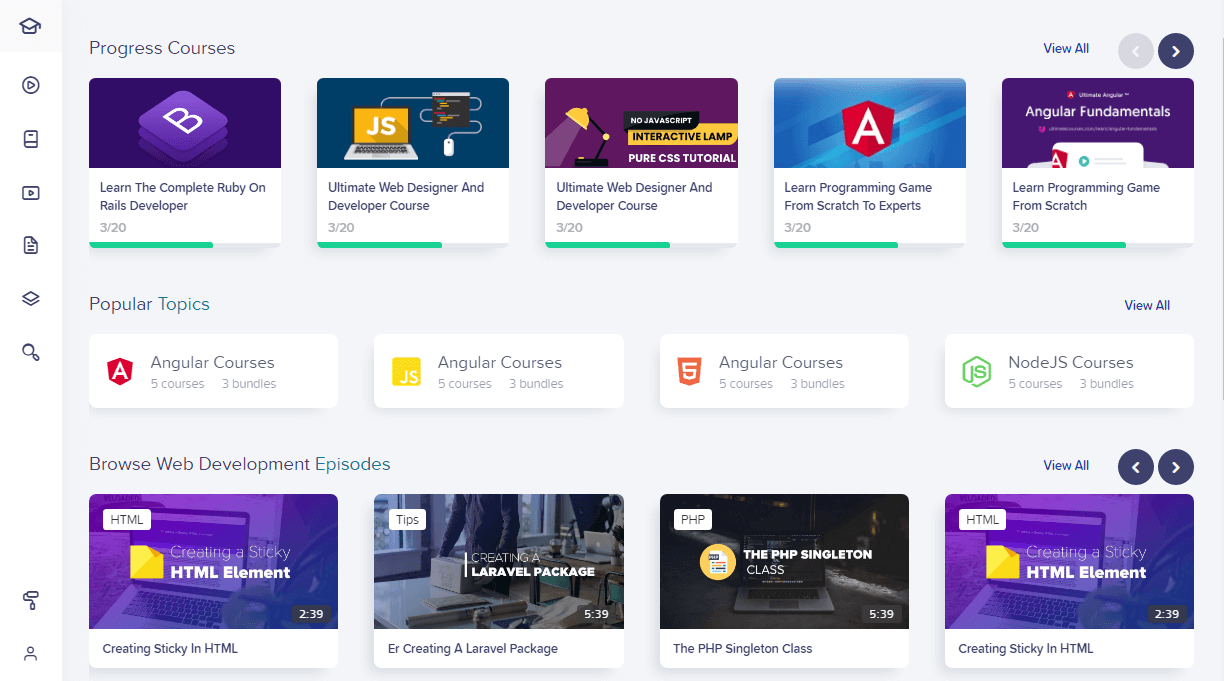Viewport: 1224px width, 681px height.
Task: Open Creating A Laravel Package episode thumbnail
Action: 498,561
